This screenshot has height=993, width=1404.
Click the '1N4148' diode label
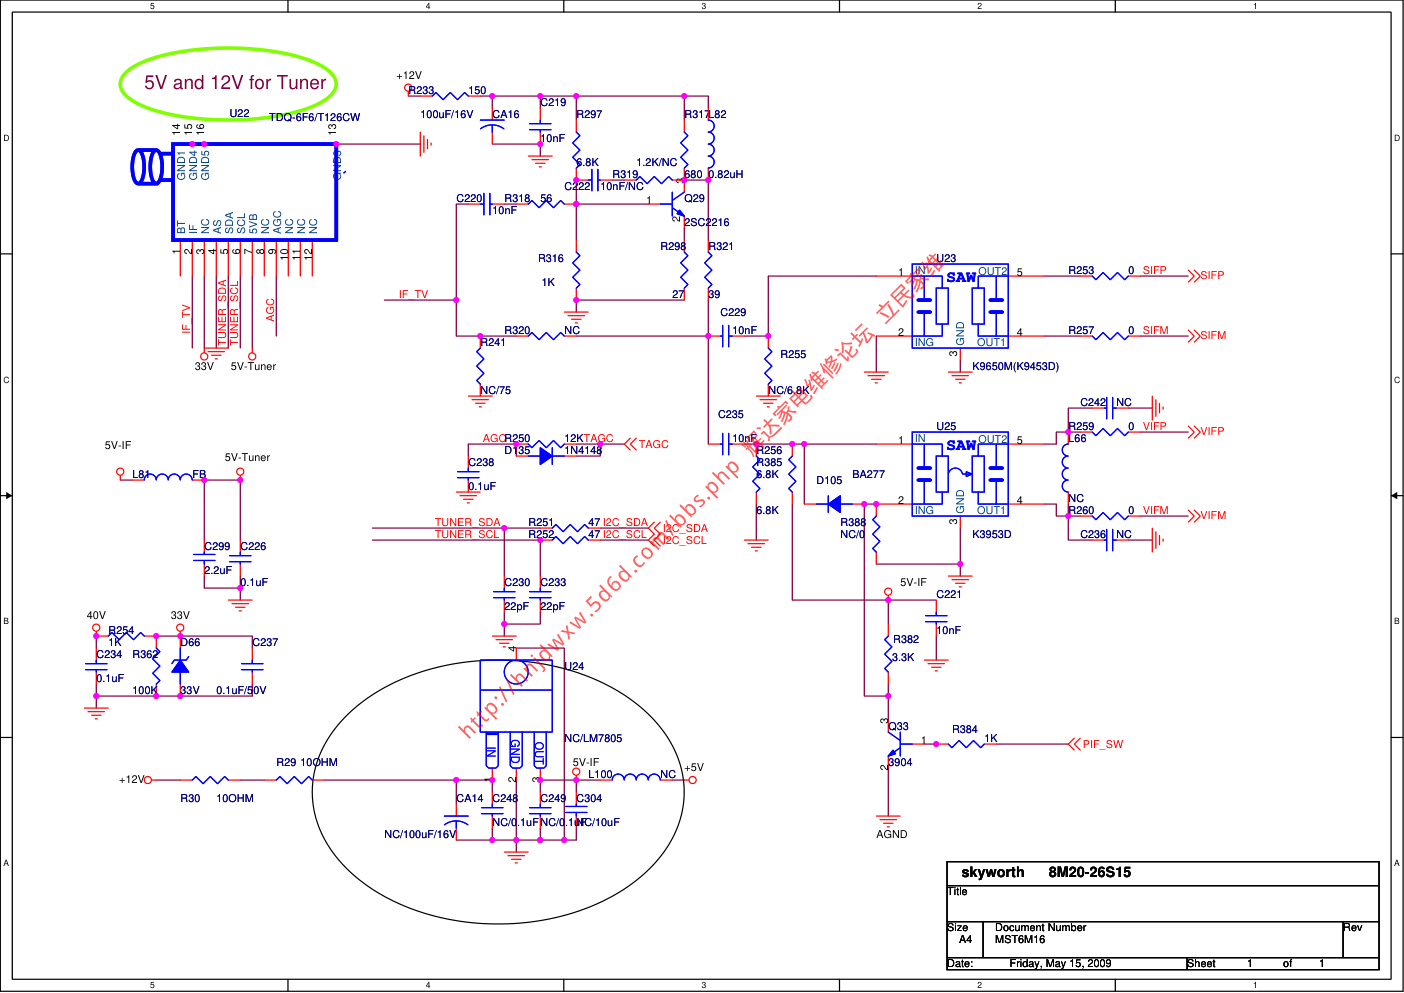tap(583, 450)
